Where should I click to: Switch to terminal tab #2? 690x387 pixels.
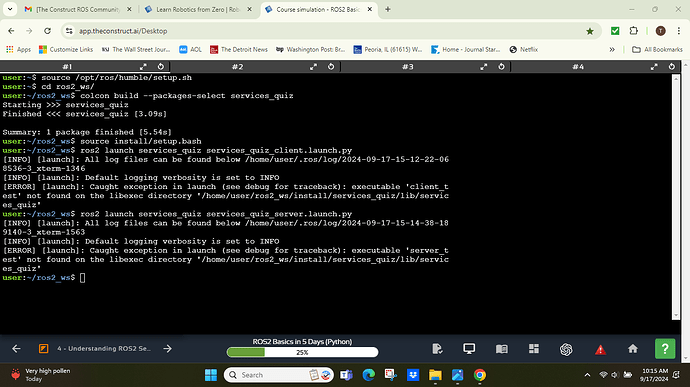[x=238, y=67]
